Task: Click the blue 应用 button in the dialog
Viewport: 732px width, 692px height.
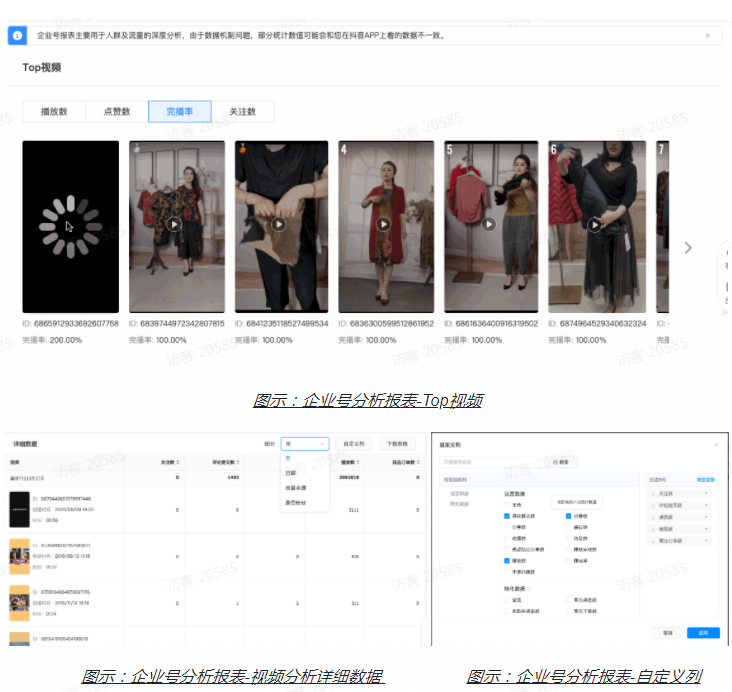Action: 703,633
